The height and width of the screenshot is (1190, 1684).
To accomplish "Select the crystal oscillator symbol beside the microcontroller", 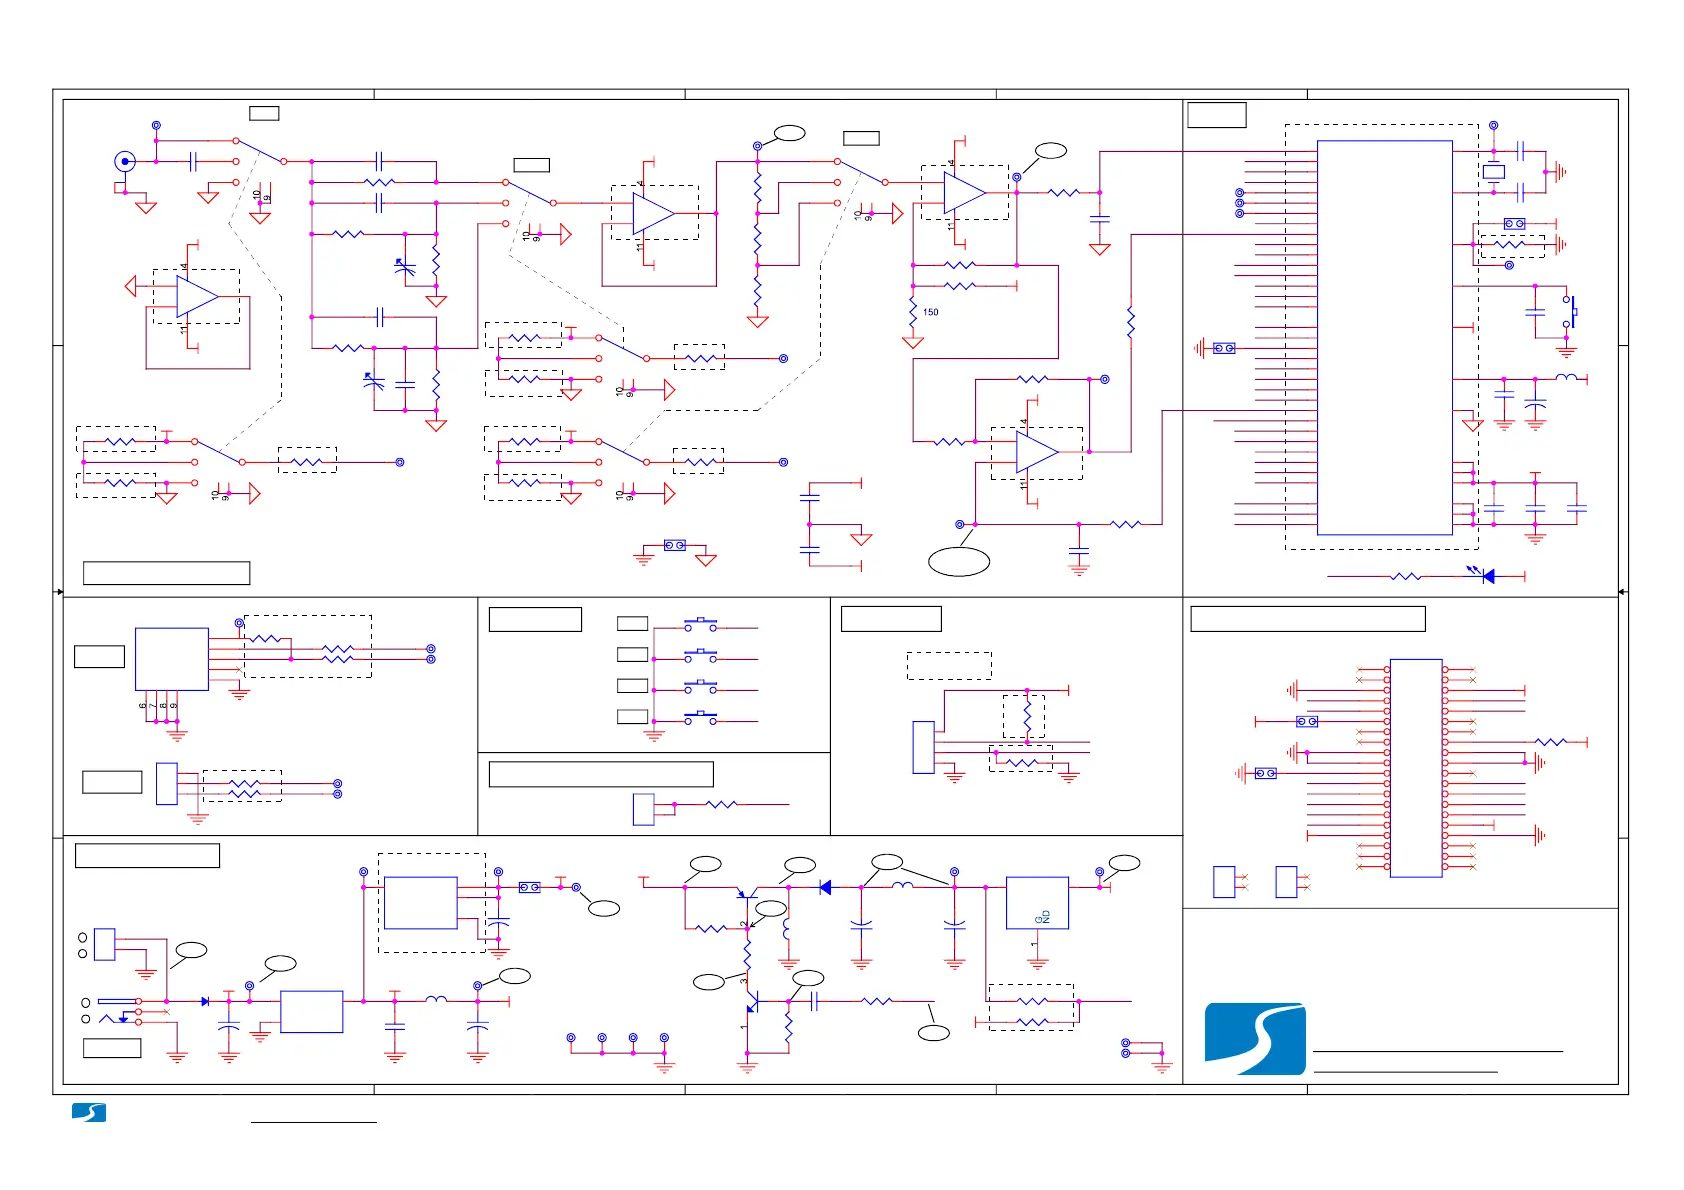I will [1493, 172].
